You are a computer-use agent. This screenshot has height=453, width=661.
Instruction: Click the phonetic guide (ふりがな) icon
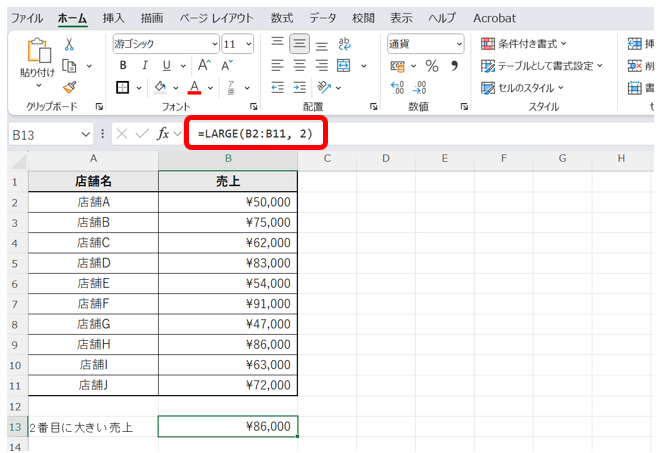coord(231,88)
